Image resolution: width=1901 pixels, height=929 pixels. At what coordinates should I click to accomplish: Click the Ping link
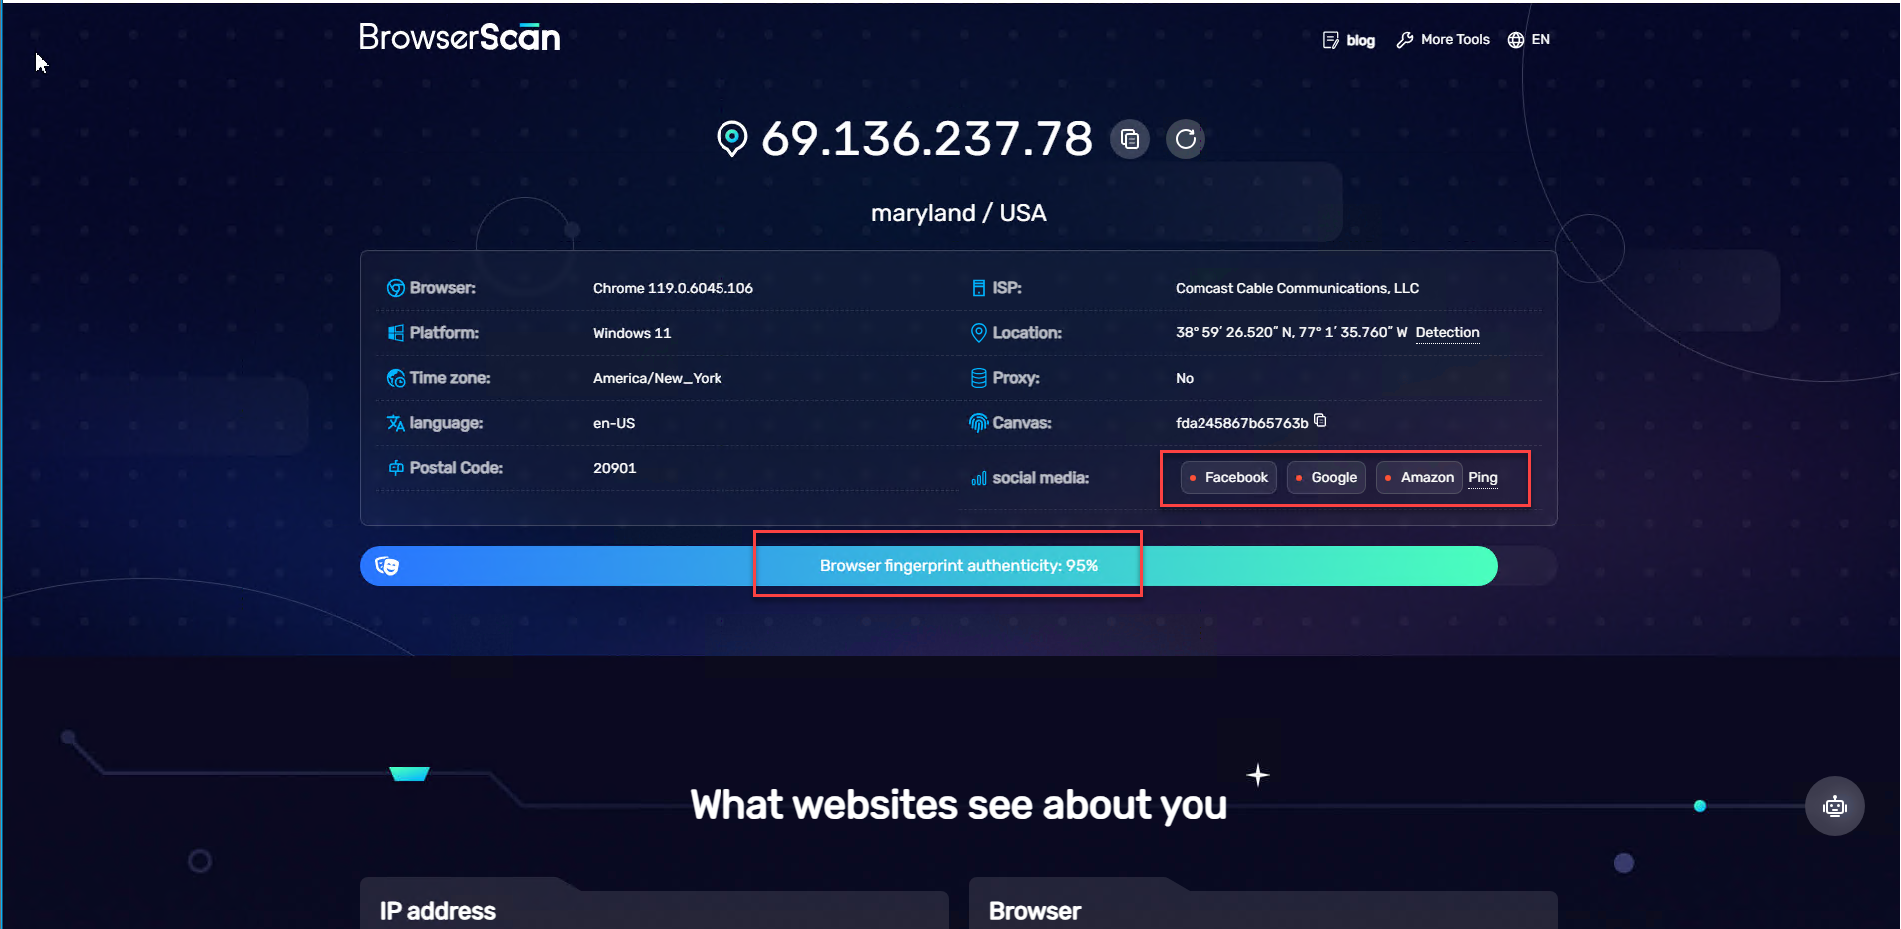click(x=1482, y=478)
